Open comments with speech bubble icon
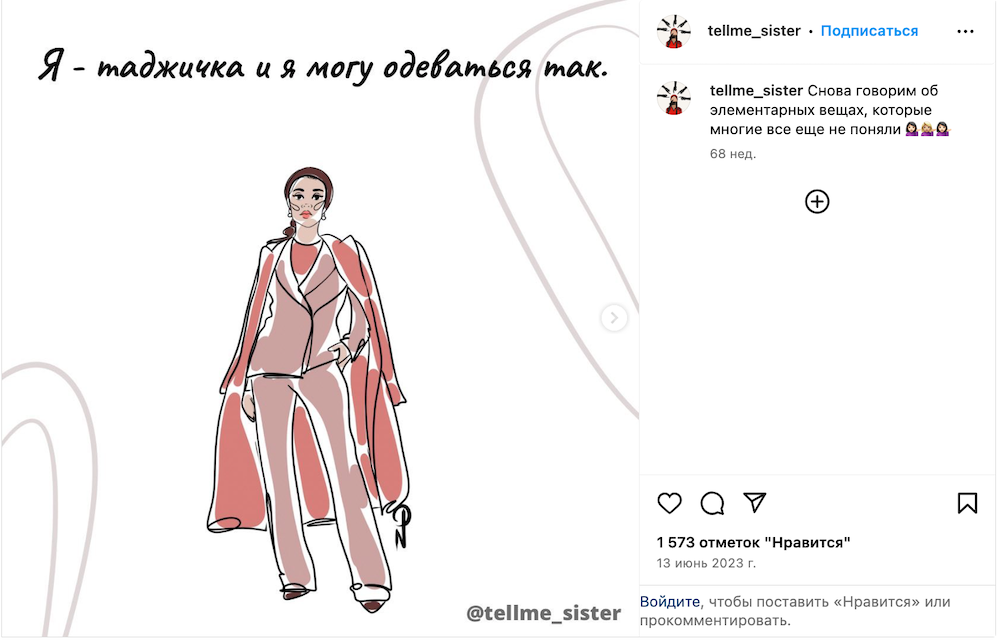Screen dimensions: 1000x642 712,503
